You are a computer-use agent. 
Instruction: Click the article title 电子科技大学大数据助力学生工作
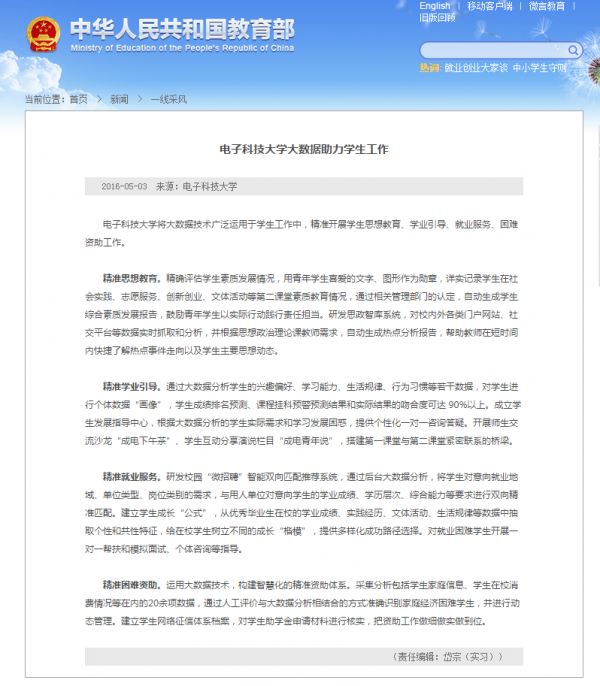(x=302, y=148)
